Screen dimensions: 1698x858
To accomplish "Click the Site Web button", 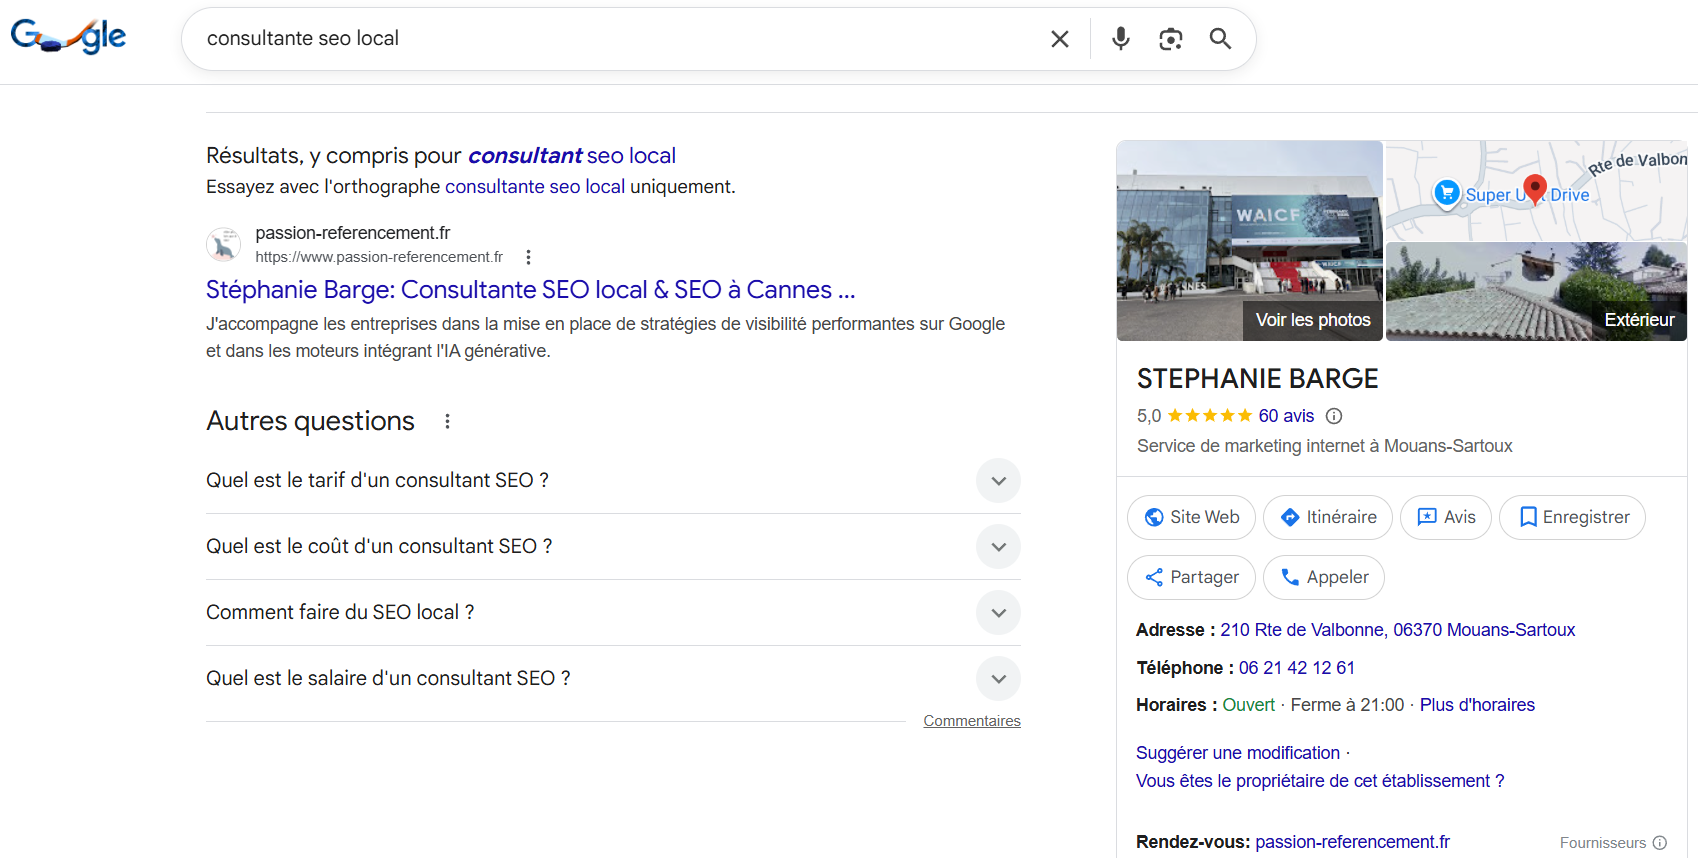I will click(x=1191, y=518).
